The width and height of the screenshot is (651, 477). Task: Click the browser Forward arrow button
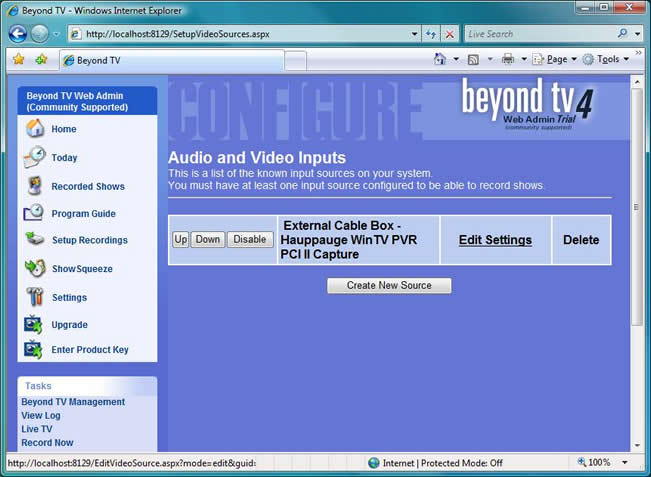coord(40,34)
